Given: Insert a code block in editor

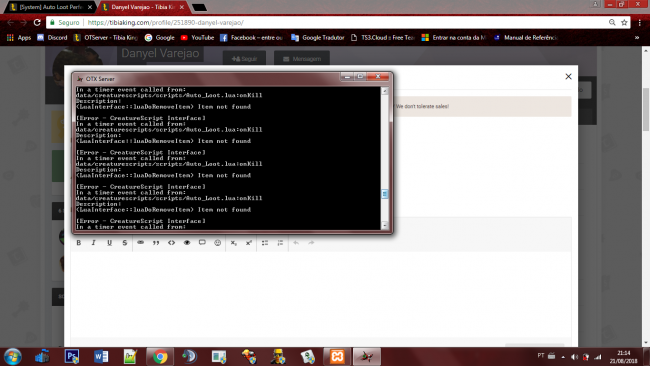Looking at the screenshot, I should tap(171, 243).
